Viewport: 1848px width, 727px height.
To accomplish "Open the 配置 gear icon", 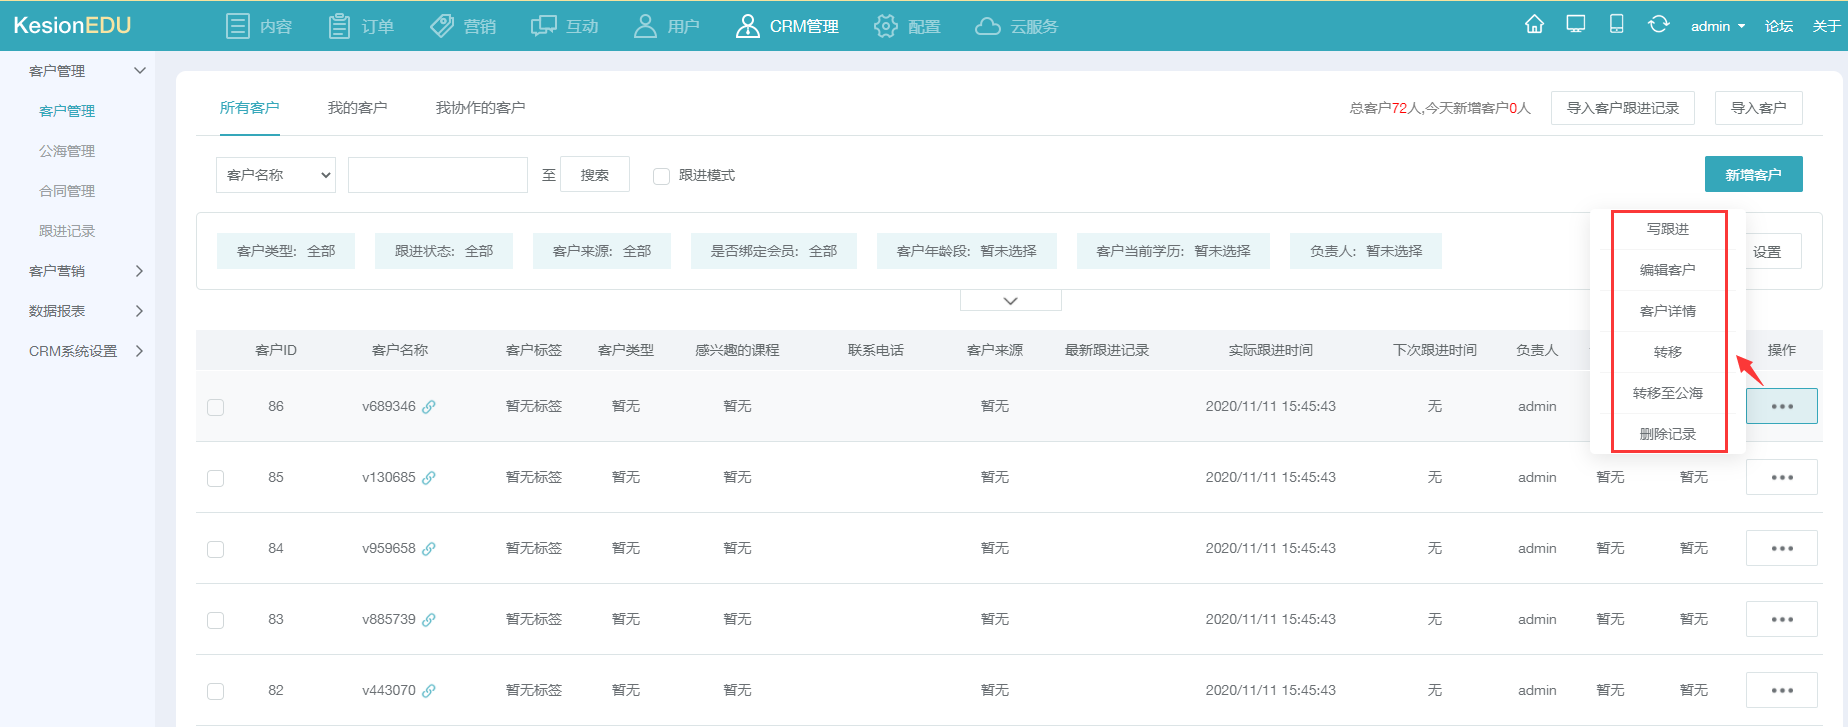I will click(886, 26).
